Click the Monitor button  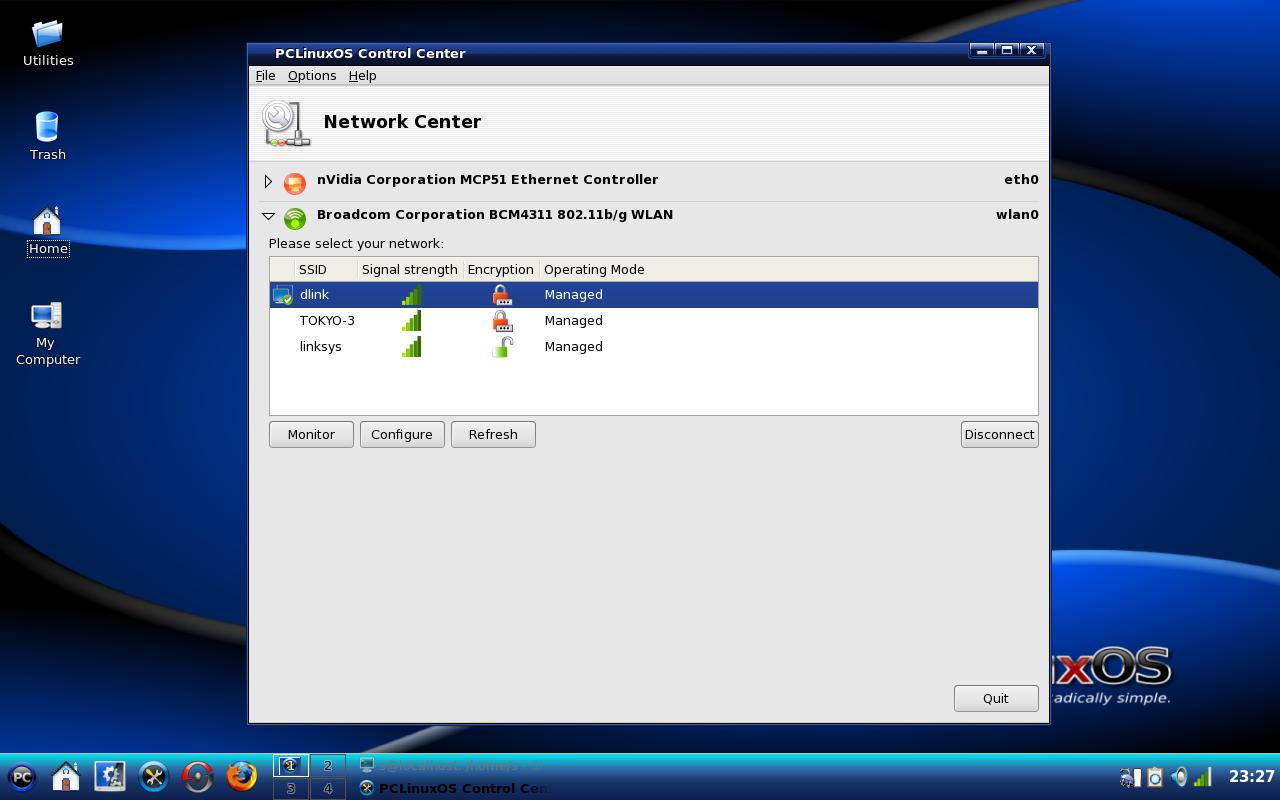pos(311,435)
